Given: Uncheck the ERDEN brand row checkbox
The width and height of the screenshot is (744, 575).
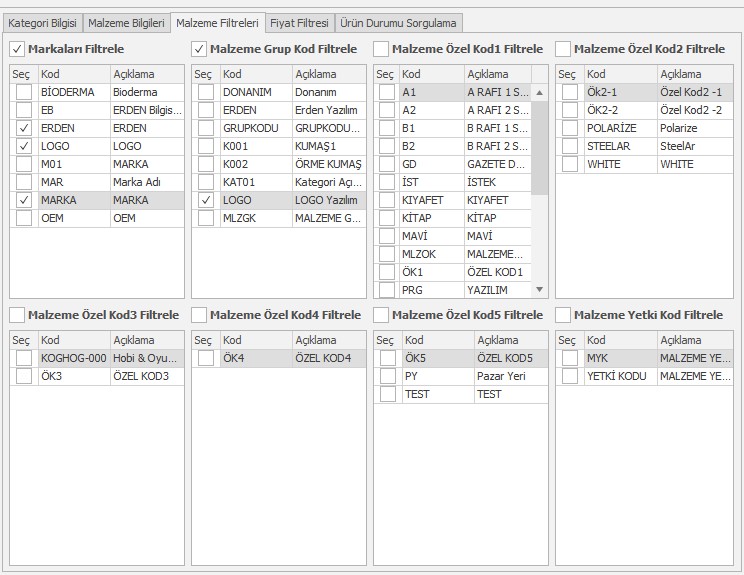Looking at the screenshot, I should click(23, 128).
